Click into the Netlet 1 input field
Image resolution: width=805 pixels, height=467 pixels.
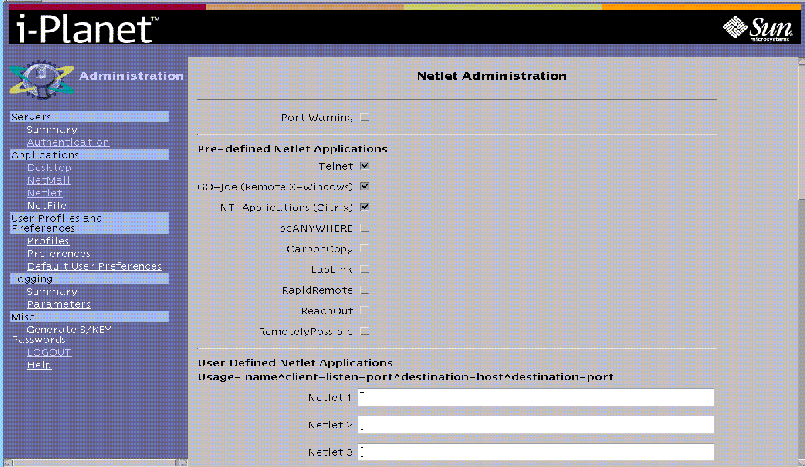click(535, 397)
